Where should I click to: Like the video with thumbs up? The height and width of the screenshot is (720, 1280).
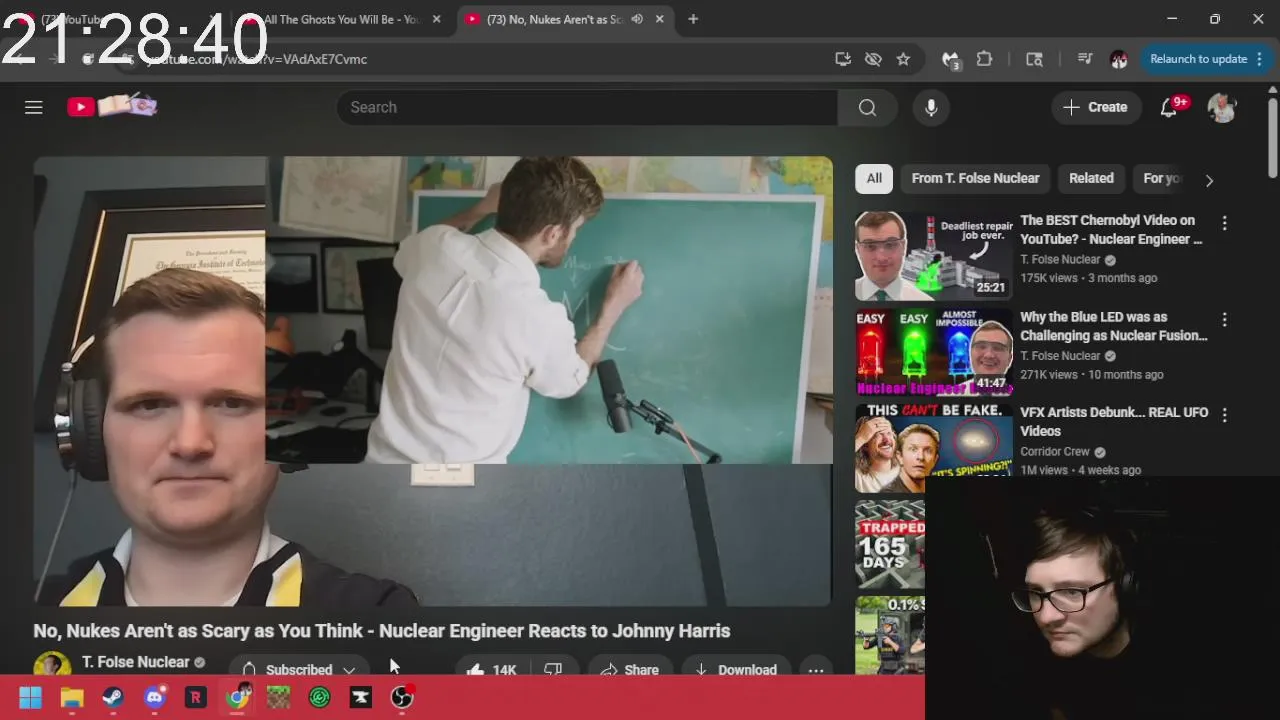490,670
